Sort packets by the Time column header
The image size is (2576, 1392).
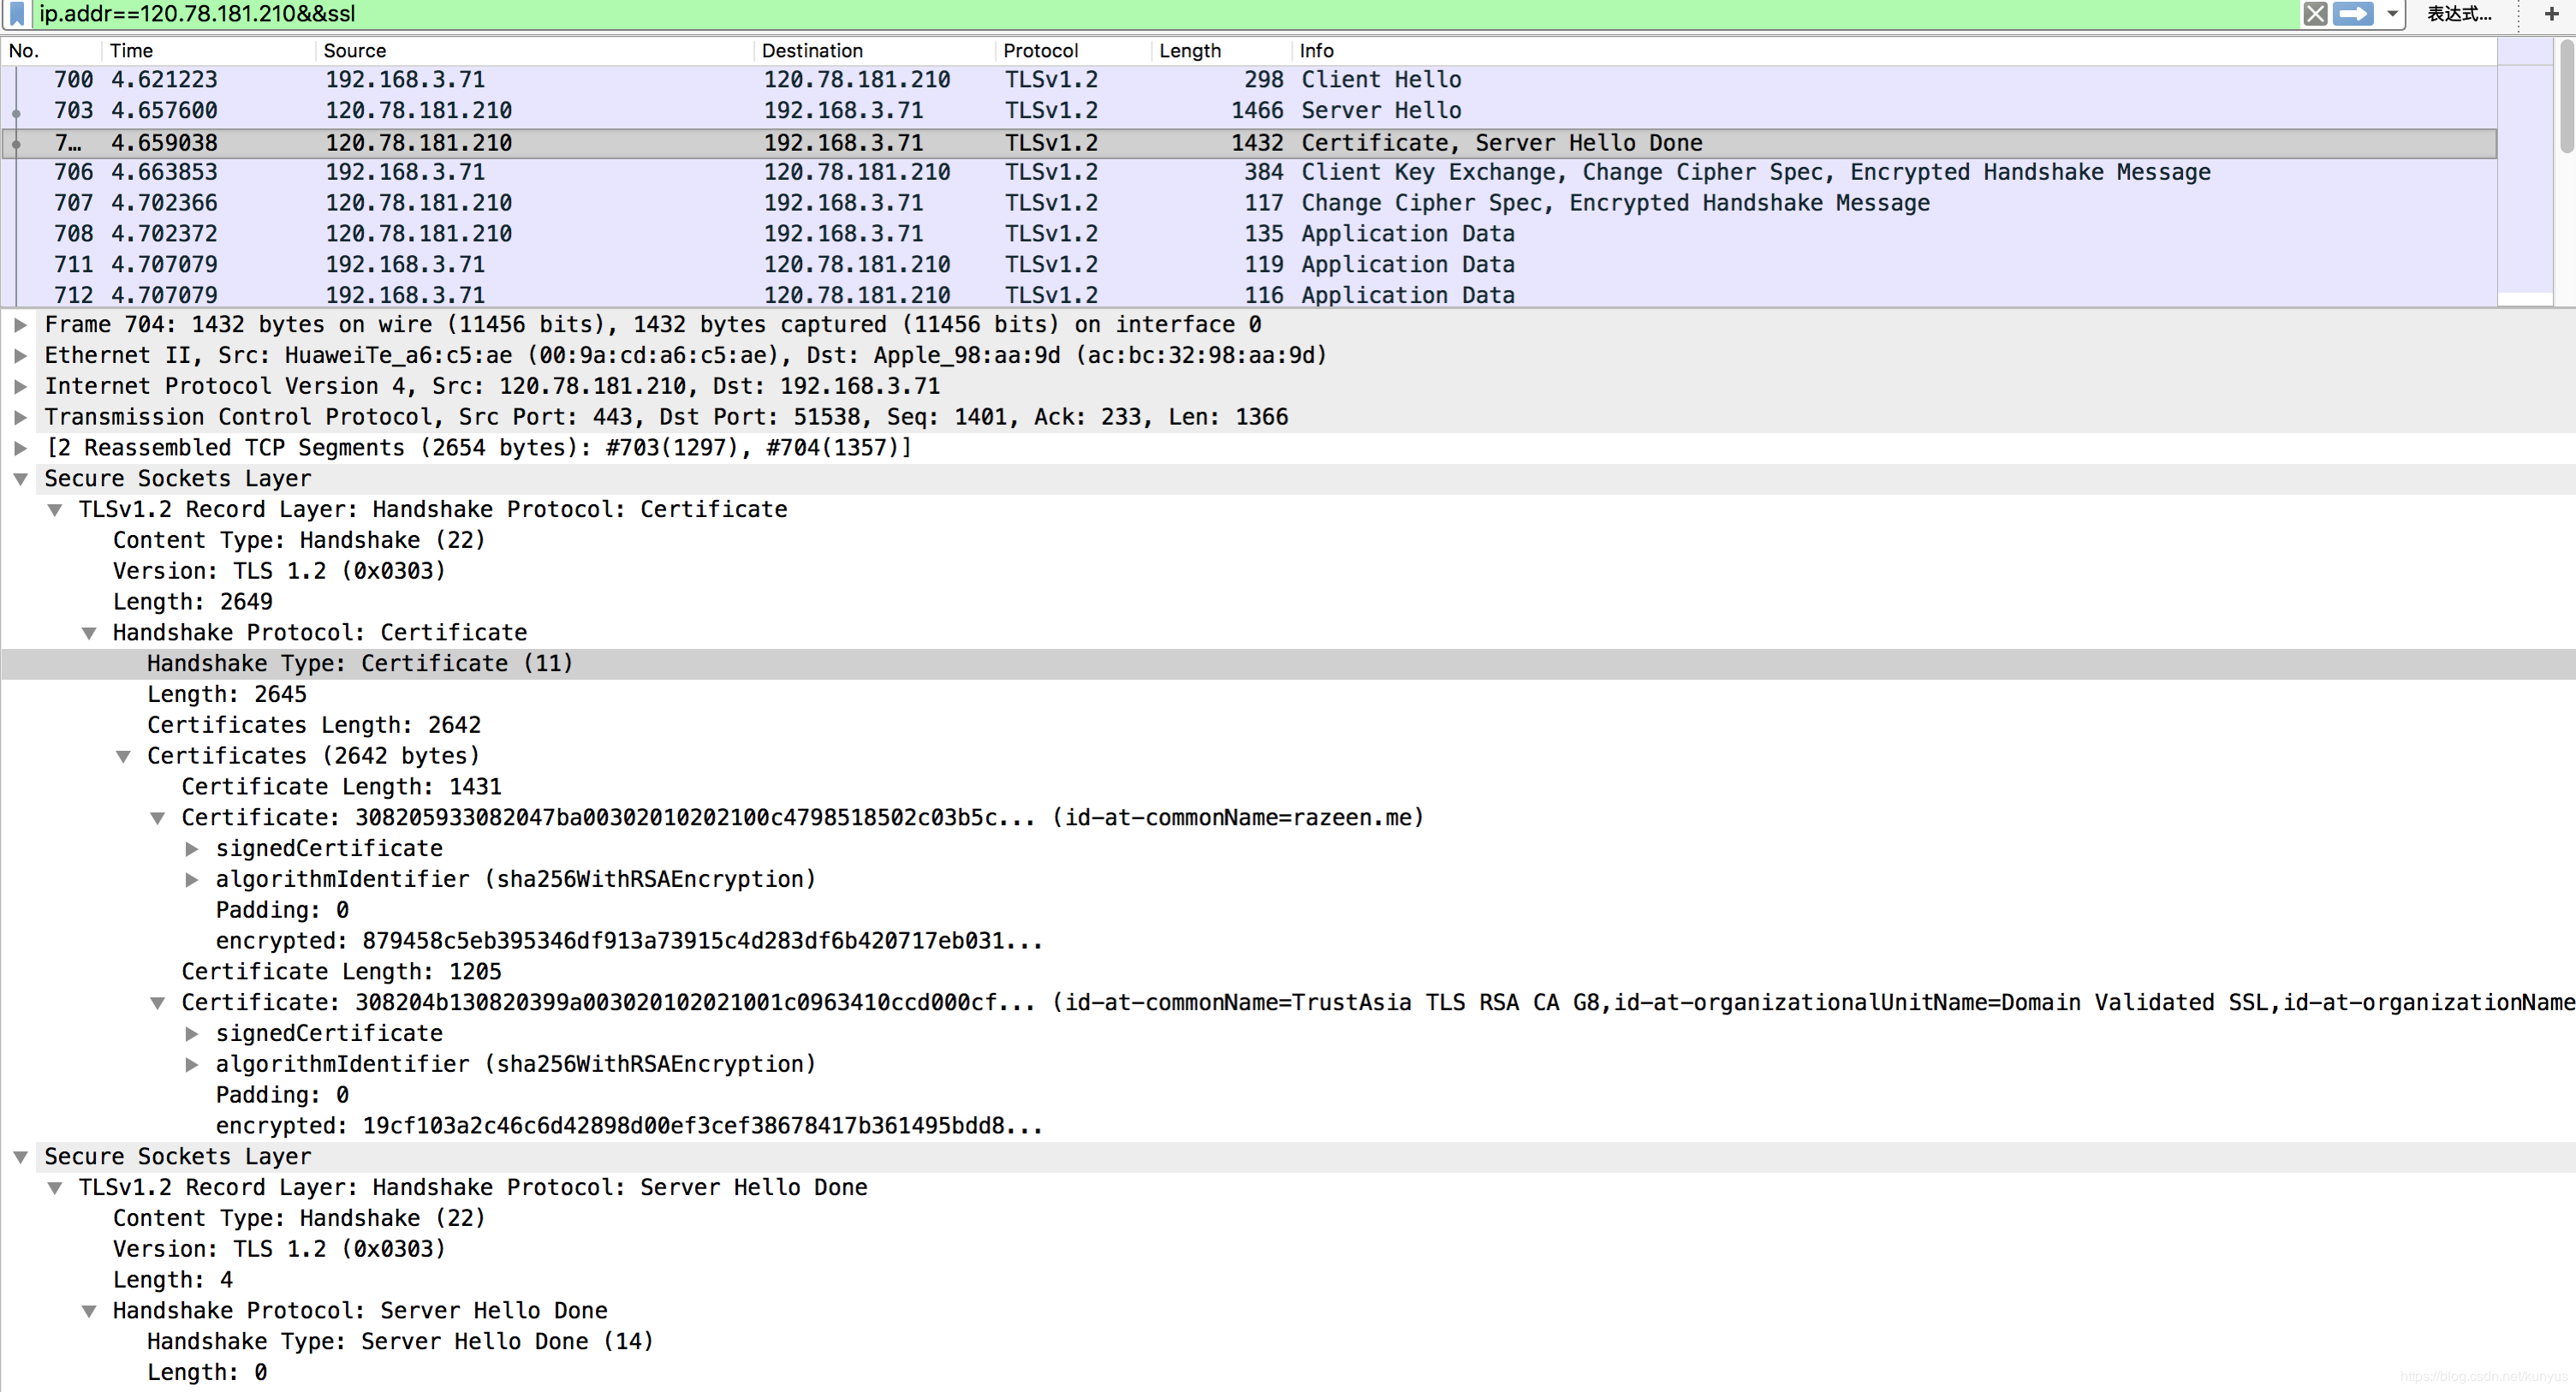(x=131, y=51)
